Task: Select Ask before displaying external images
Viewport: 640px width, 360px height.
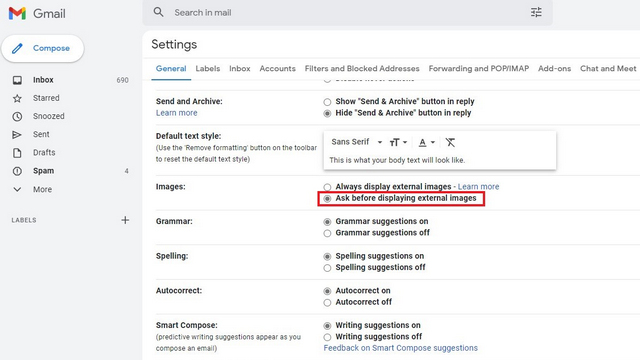Action: coord(327,198)
